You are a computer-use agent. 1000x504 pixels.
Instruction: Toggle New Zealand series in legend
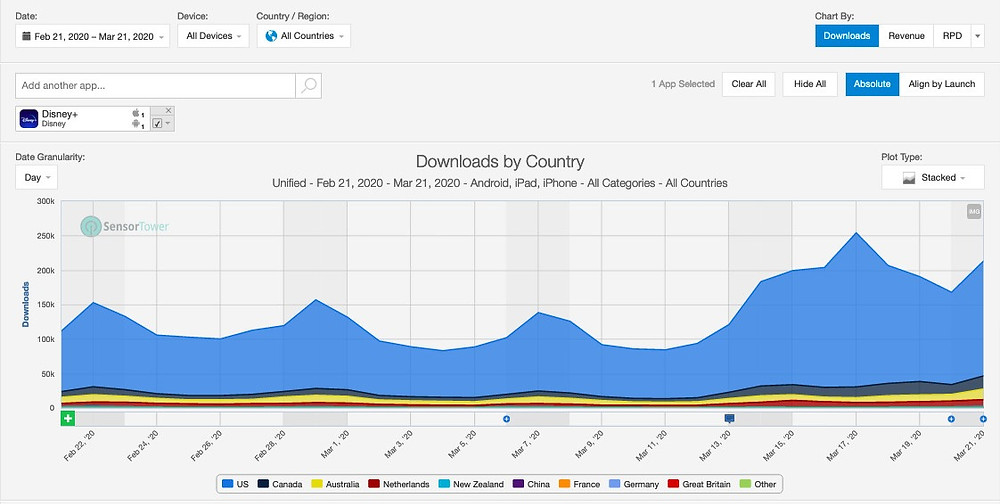(471, 484)
